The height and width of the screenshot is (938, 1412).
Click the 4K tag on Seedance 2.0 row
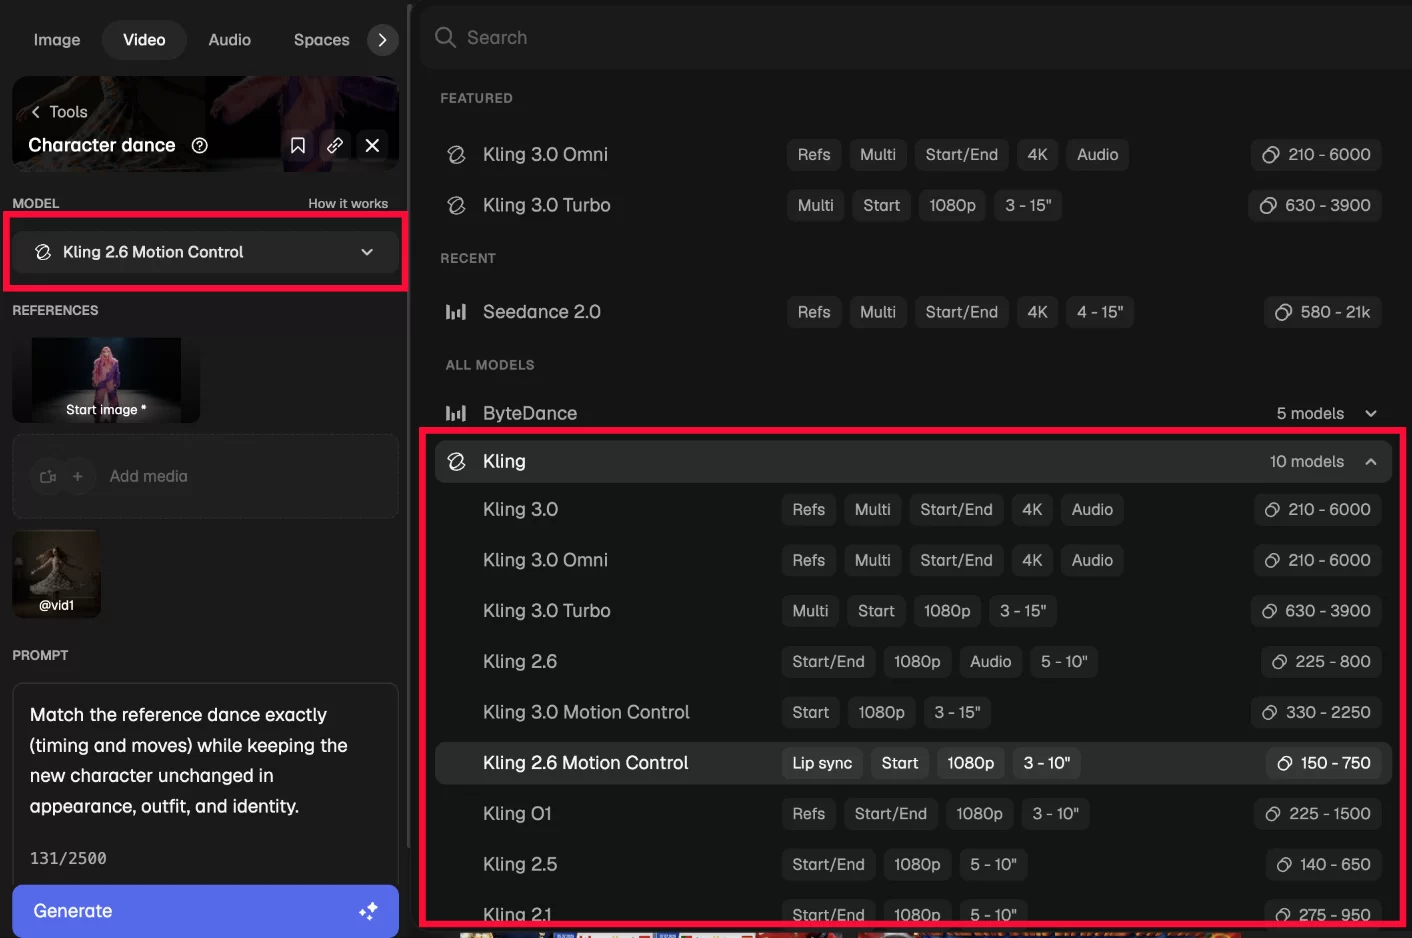coord(1037,312)
